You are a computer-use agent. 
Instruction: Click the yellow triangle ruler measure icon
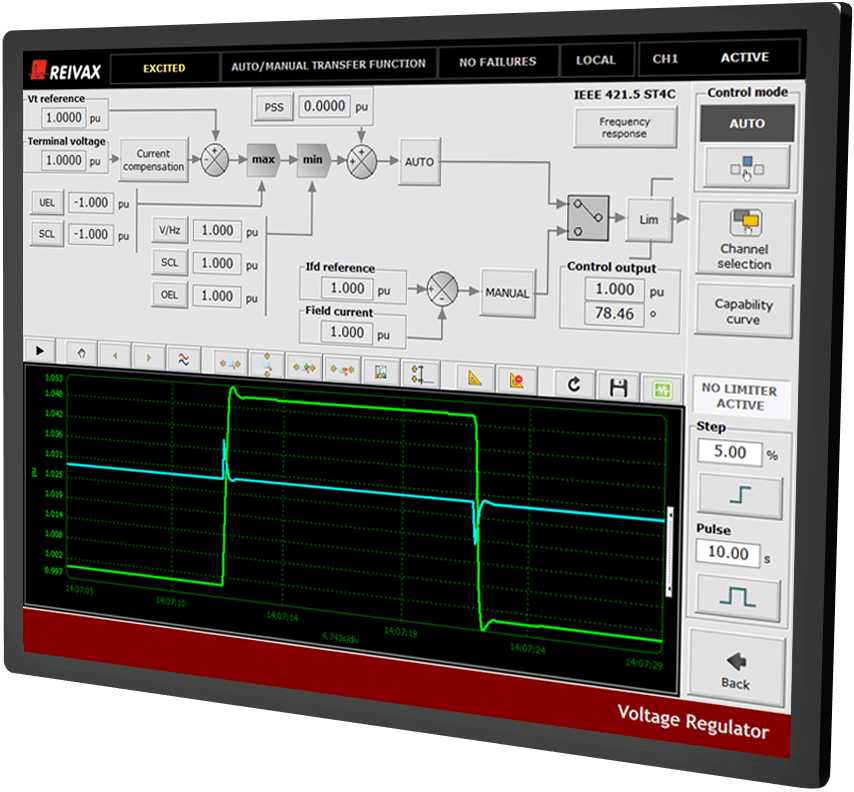474,378
